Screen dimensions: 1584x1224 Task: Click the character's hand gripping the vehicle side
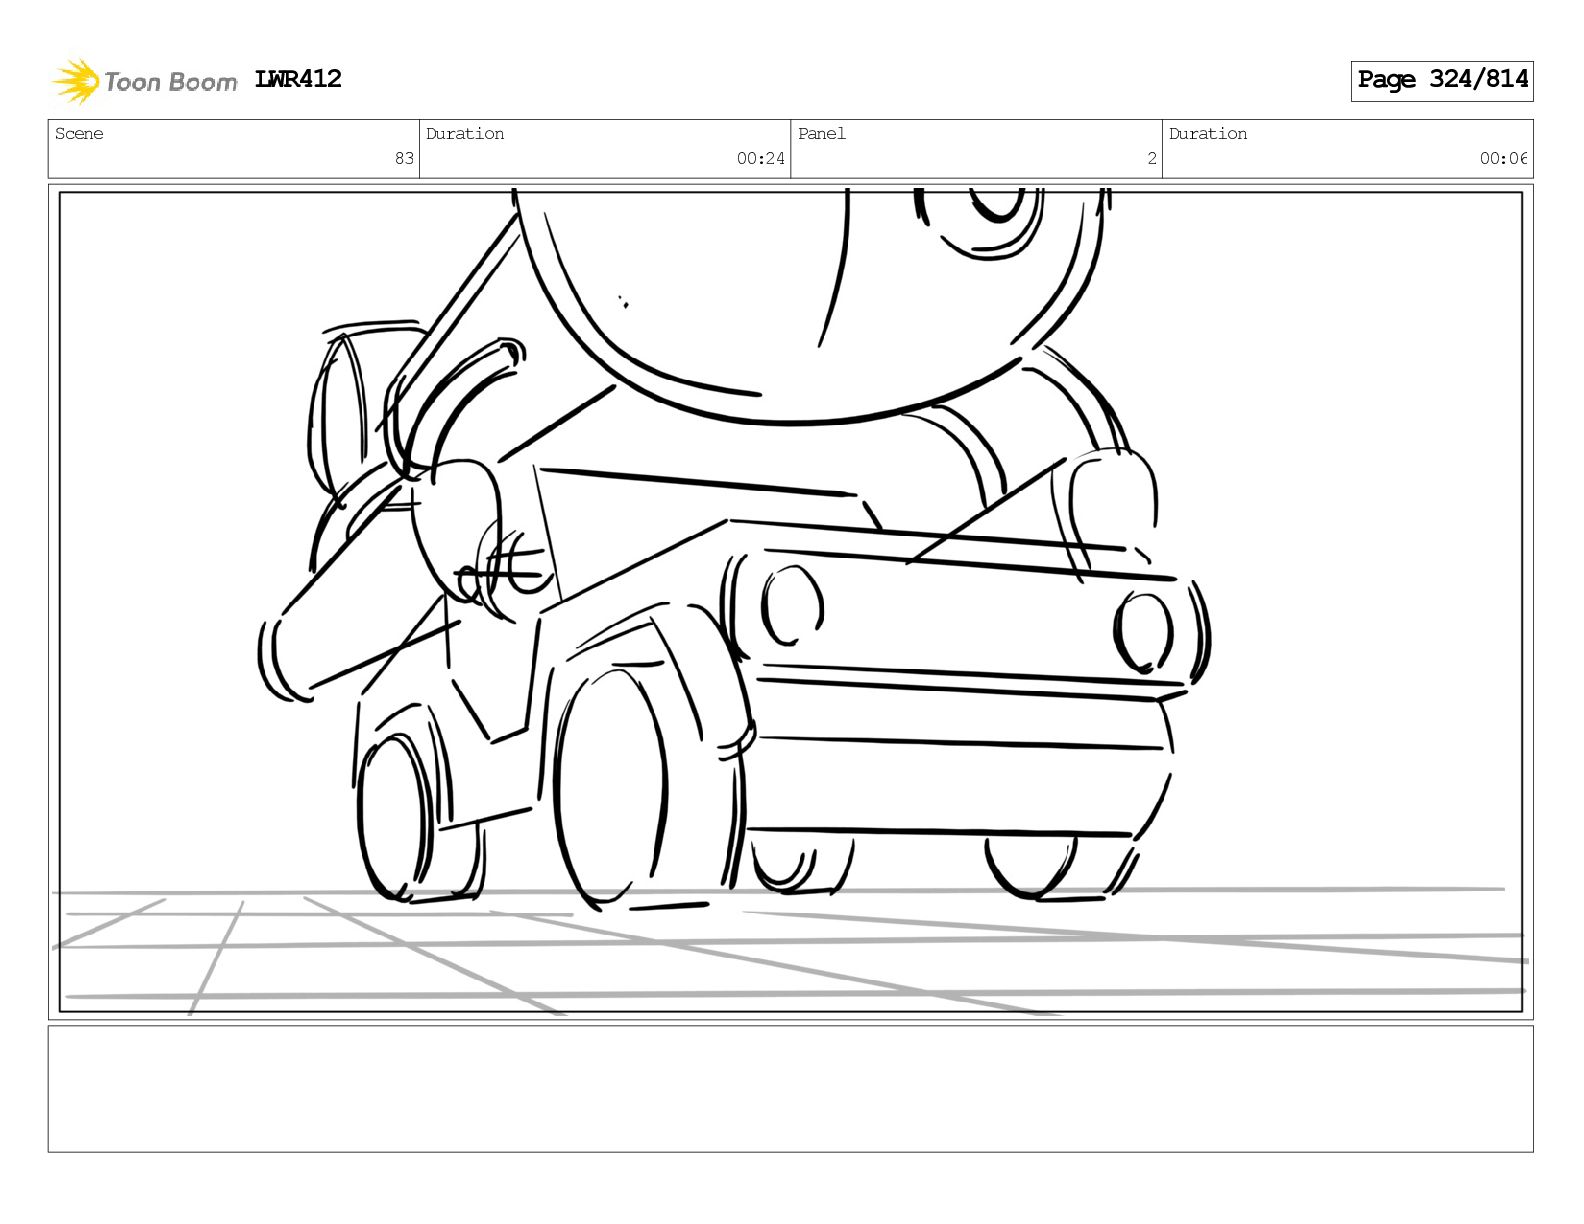pyautogui.click(x=460, y=528)
